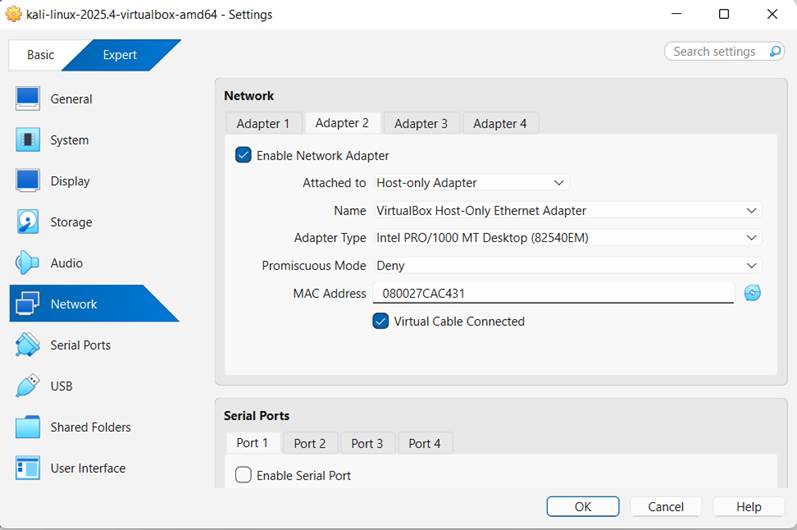Disable the Enable Network Adapter checkbox
The height and width of the screenshot is (530, 797).
click(243, 155)
